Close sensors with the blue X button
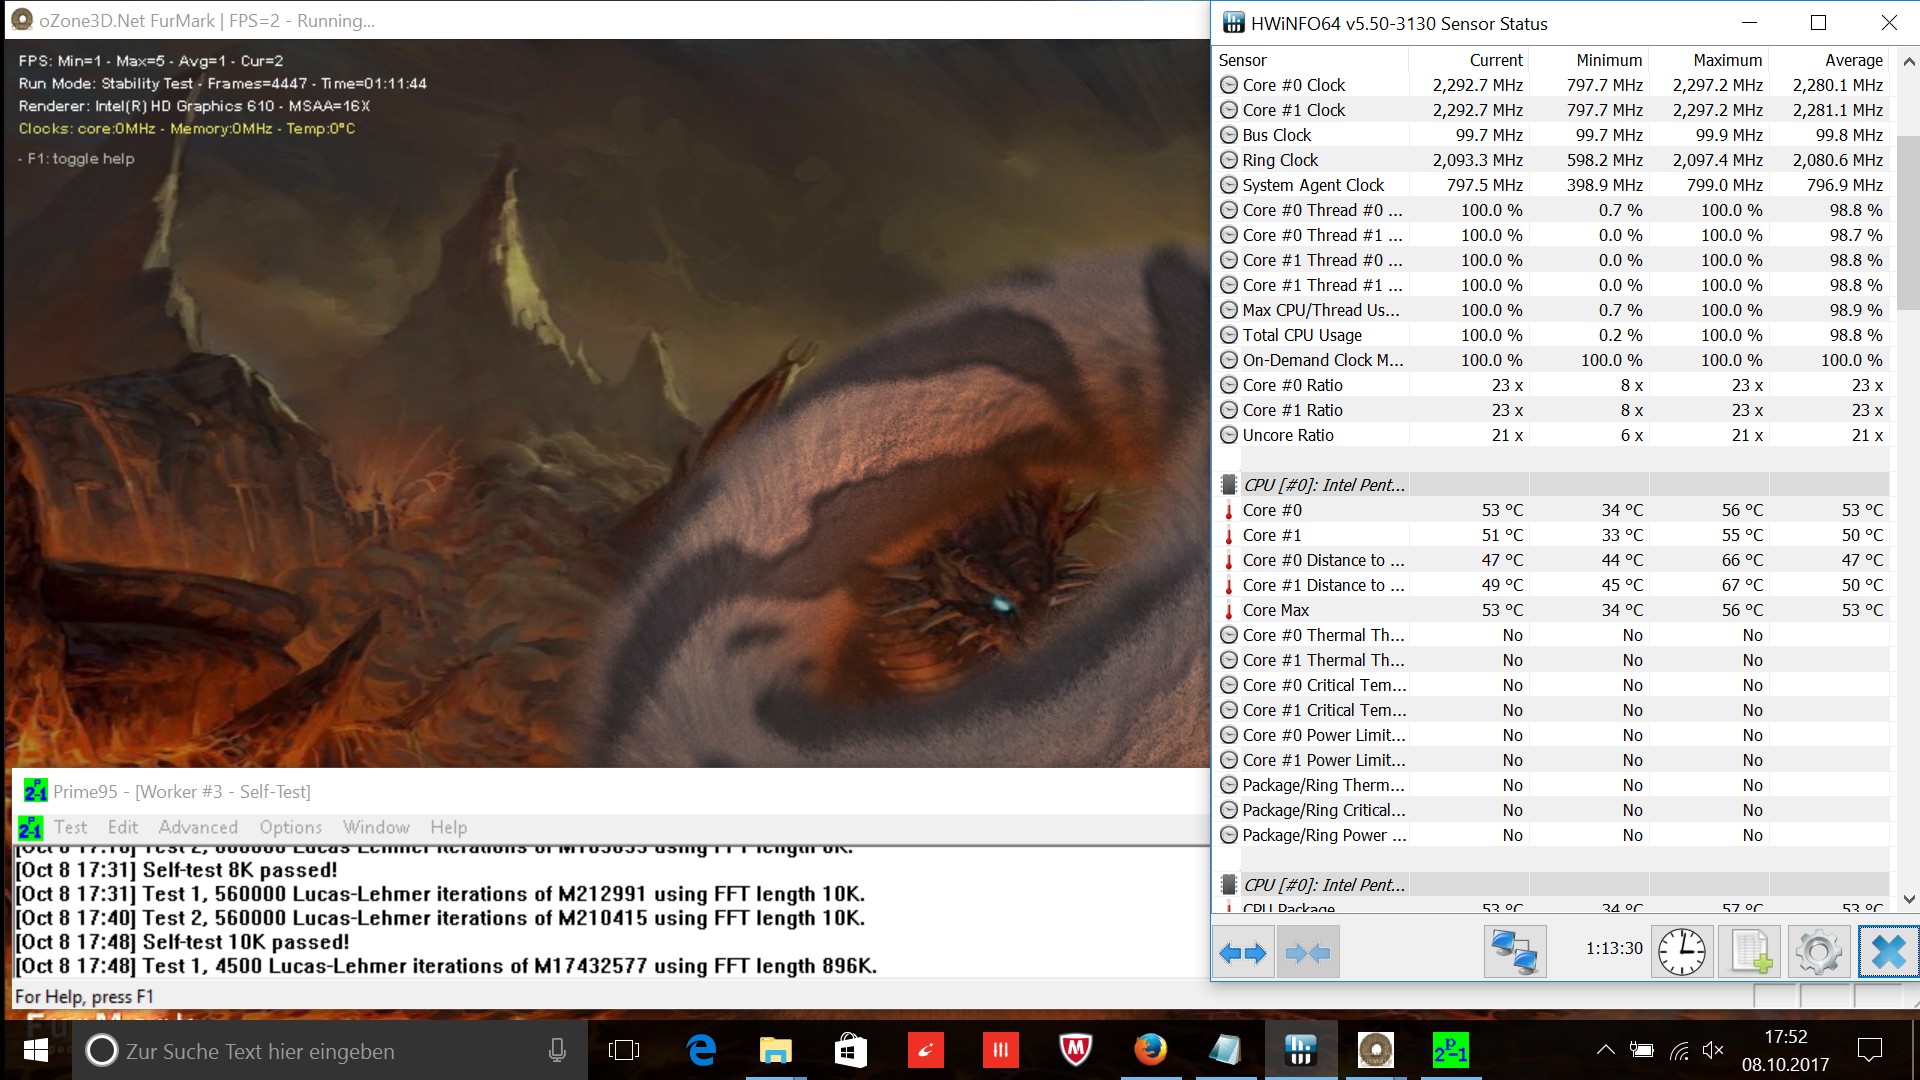The image size is (1920, 1080). click(1888, 952)
